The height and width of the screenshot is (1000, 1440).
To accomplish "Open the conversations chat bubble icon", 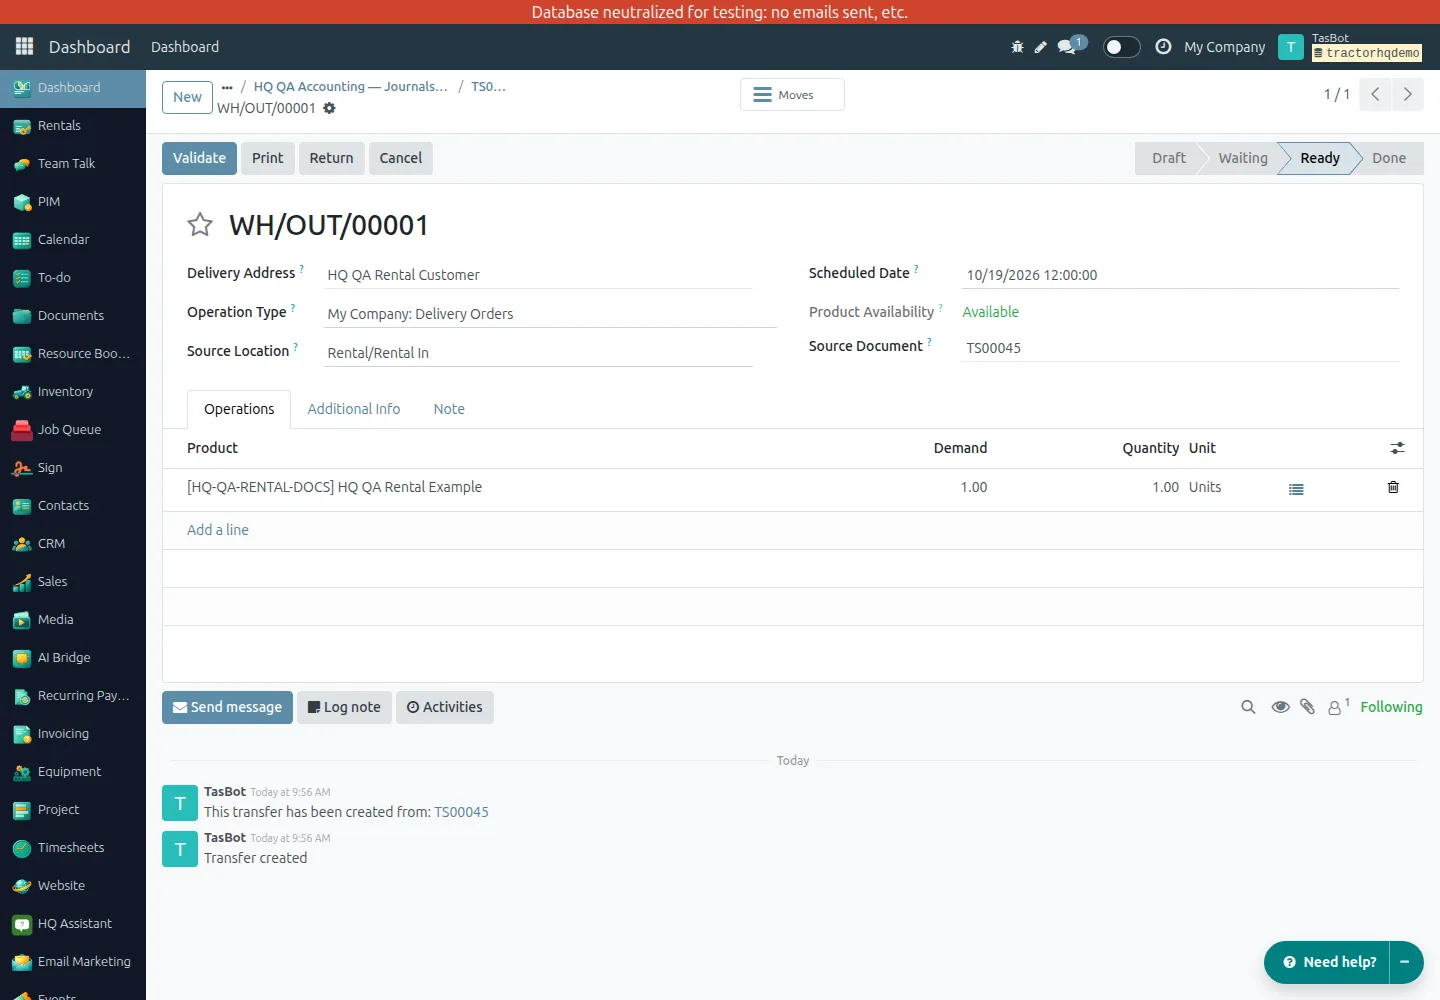I will click(1067, 47).
